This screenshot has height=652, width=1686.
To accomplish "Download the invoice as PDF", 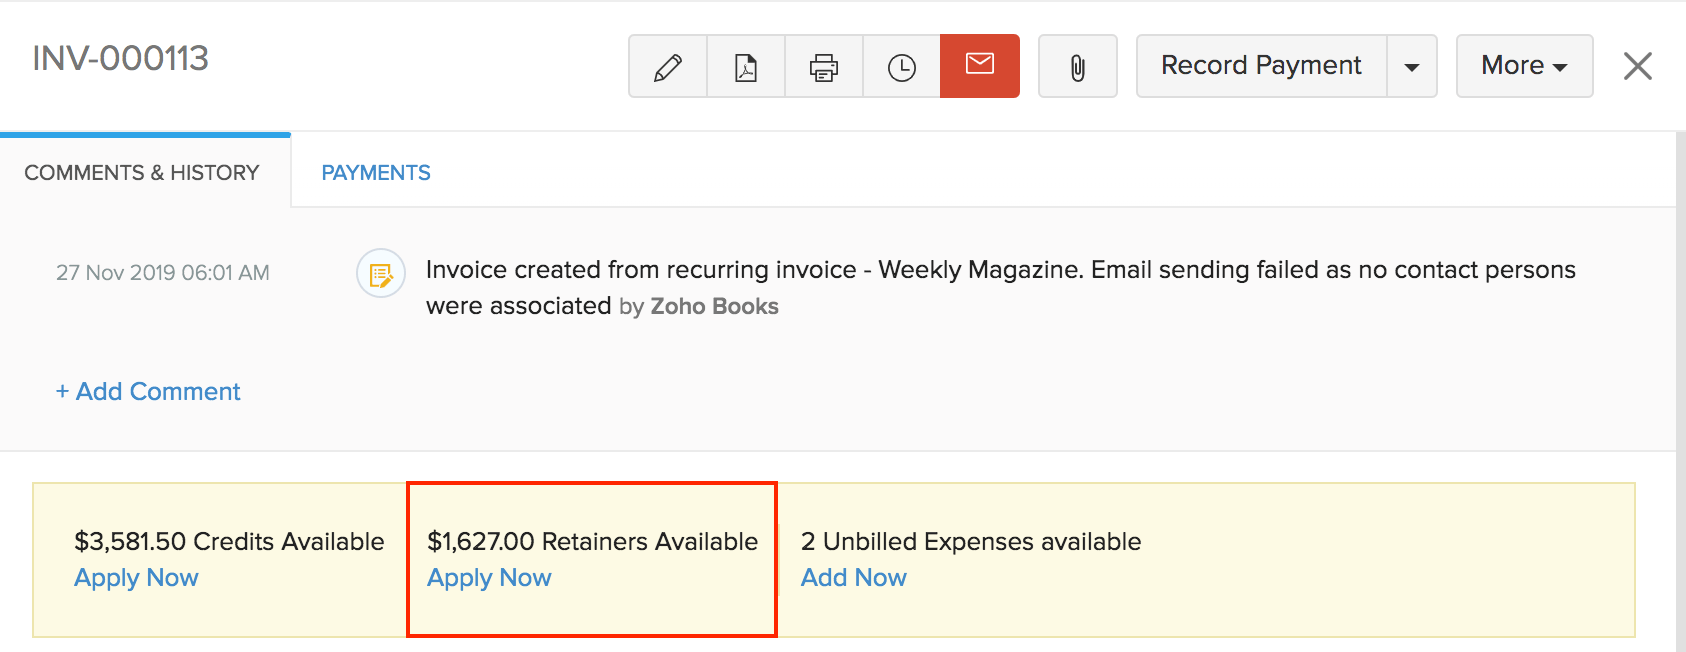I will click(x=746, y=67).
